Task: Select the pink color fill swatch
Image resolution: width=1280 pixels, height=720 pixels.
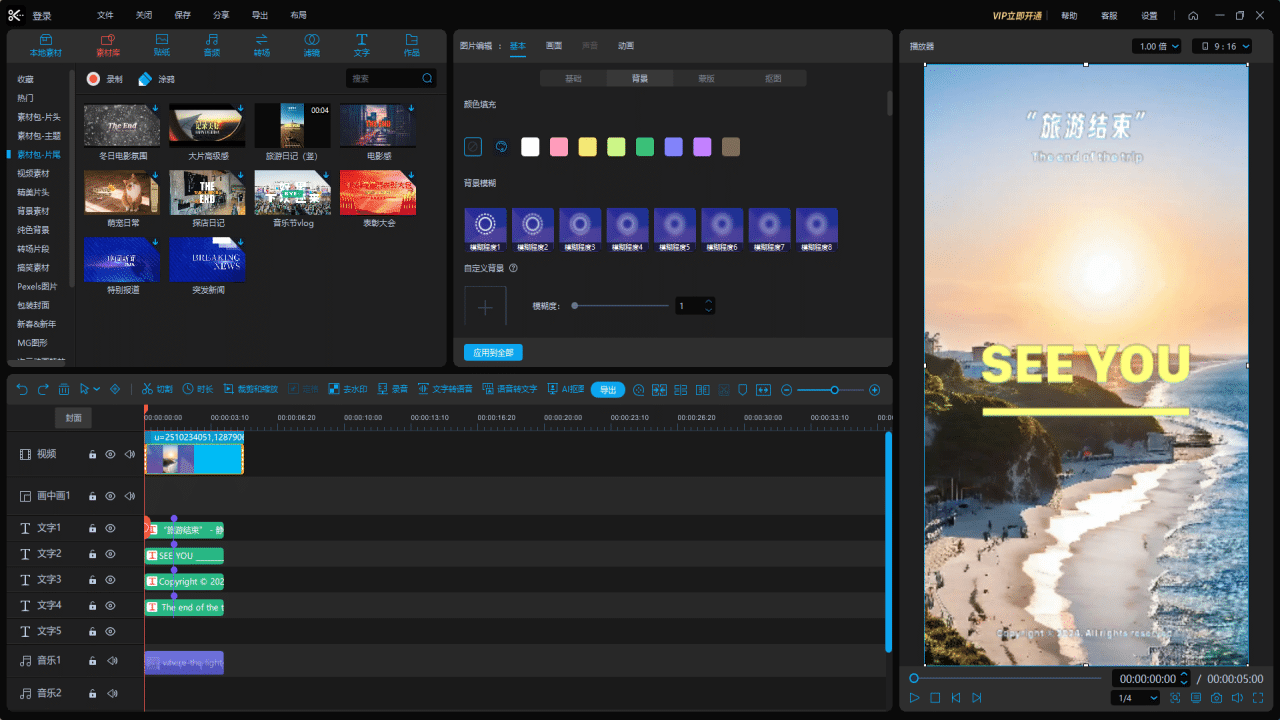Action: [559, 147]
